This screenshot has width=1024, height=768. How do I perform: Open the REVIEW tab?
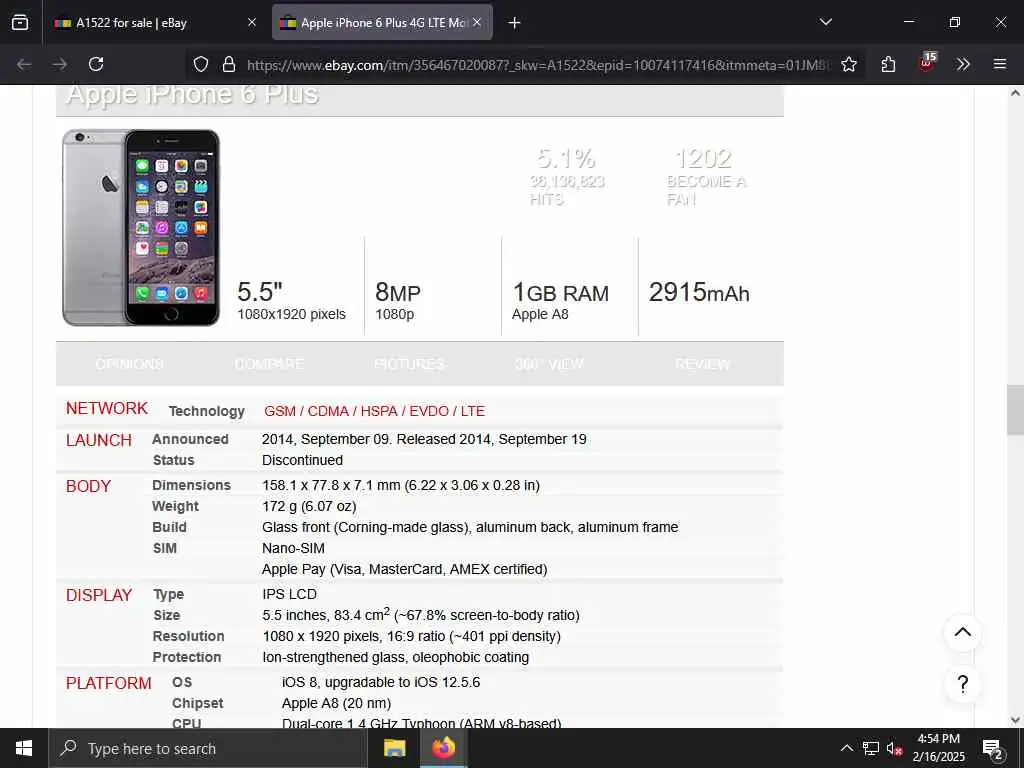[x=703, y=364]
